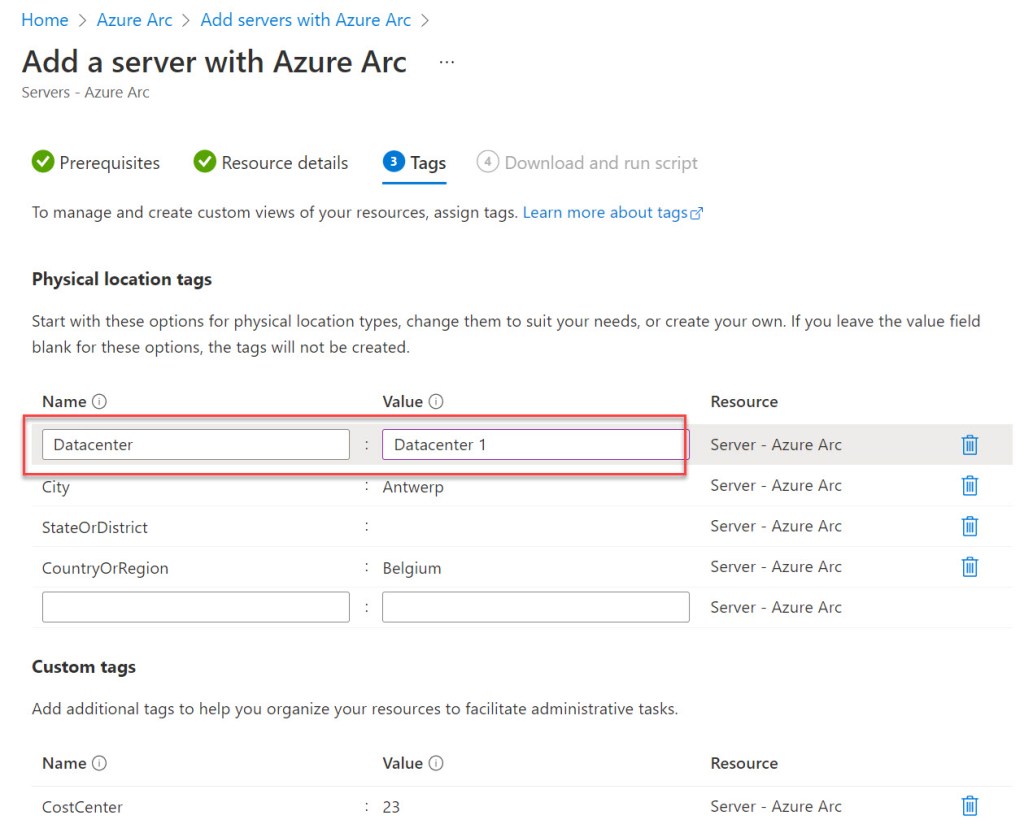Open Azure Arc breadcrumb link
1024x824 pixels.
coord(134,20)
